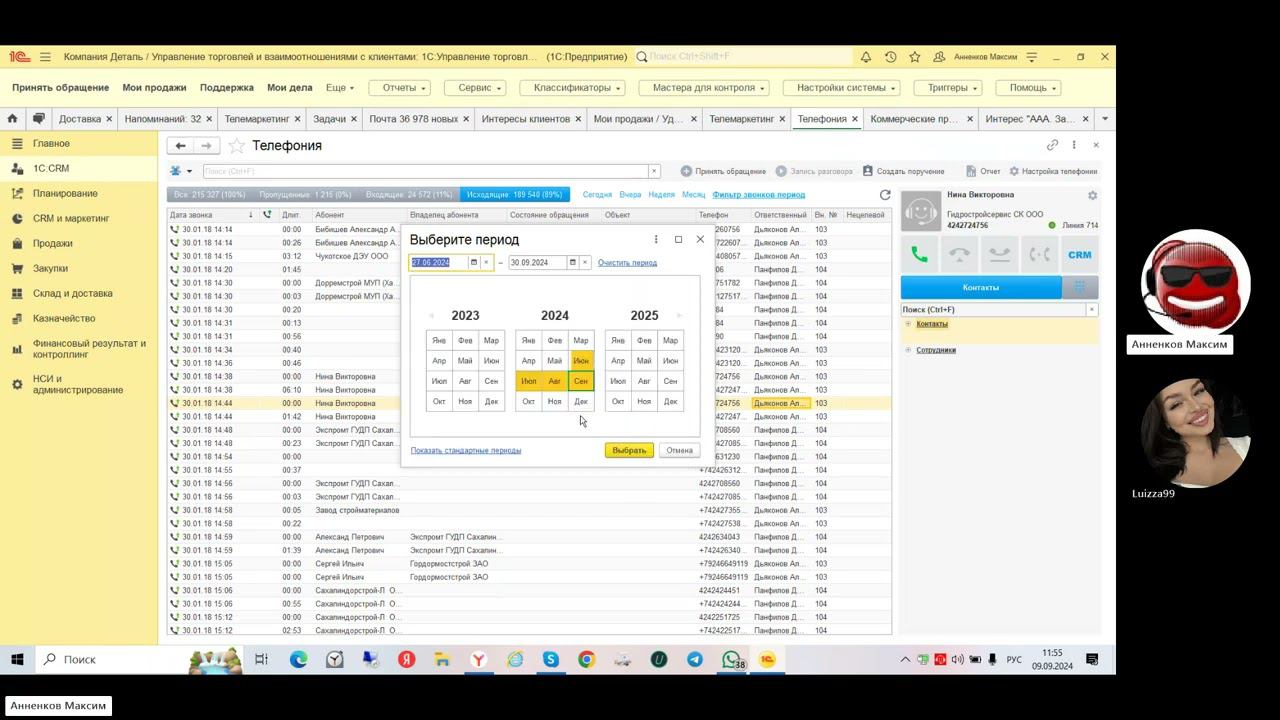Switch to the Задачи tab
1280x720 pixels.
330,119
